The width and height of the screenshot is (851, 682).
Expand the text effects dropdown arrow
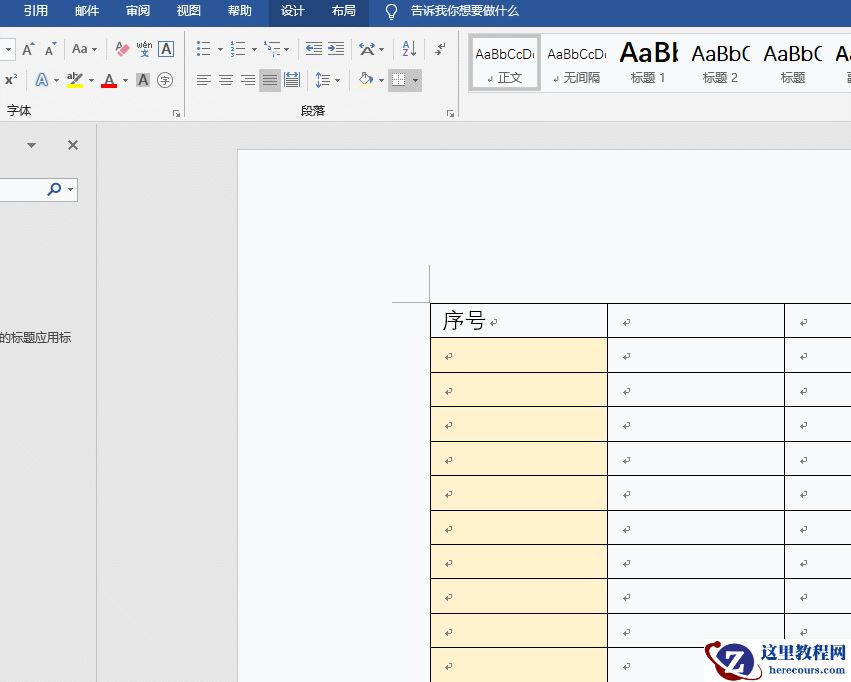click(56, 81)
